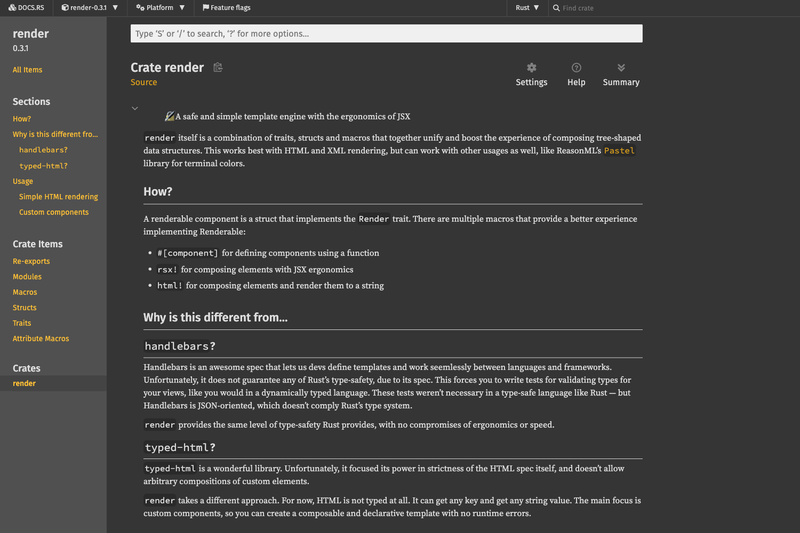
Task: Click the cube icon beside render-0.3.1
Action: tap(65, 8)
